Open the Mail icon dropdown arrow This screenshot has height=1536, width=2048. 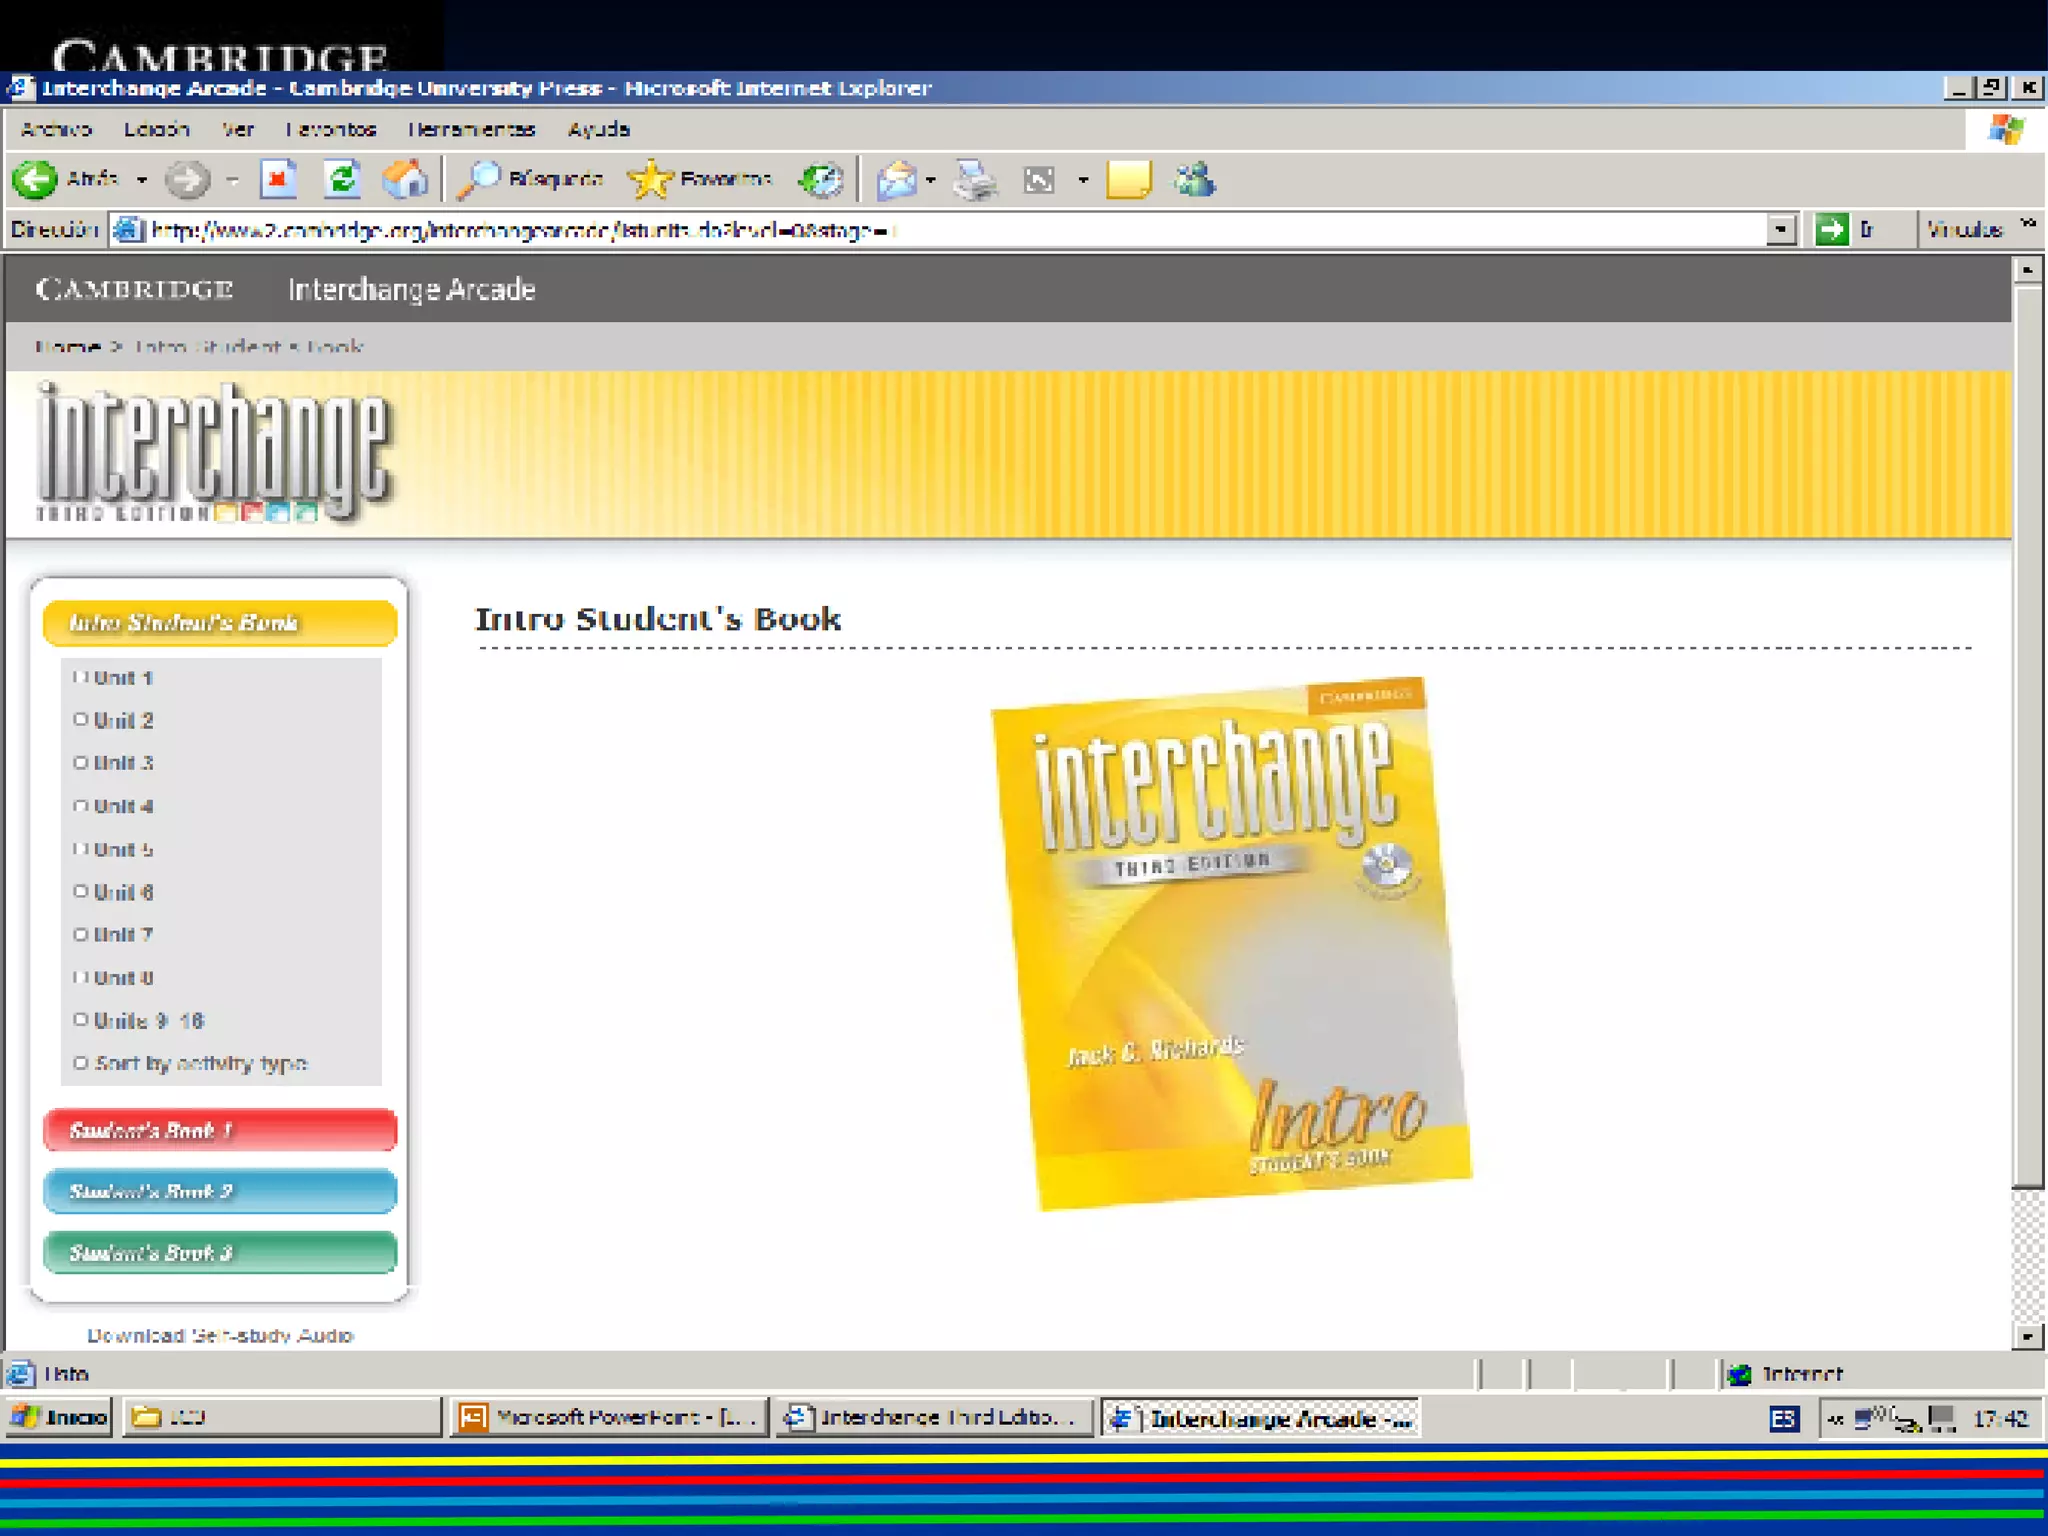coord(931,180)
